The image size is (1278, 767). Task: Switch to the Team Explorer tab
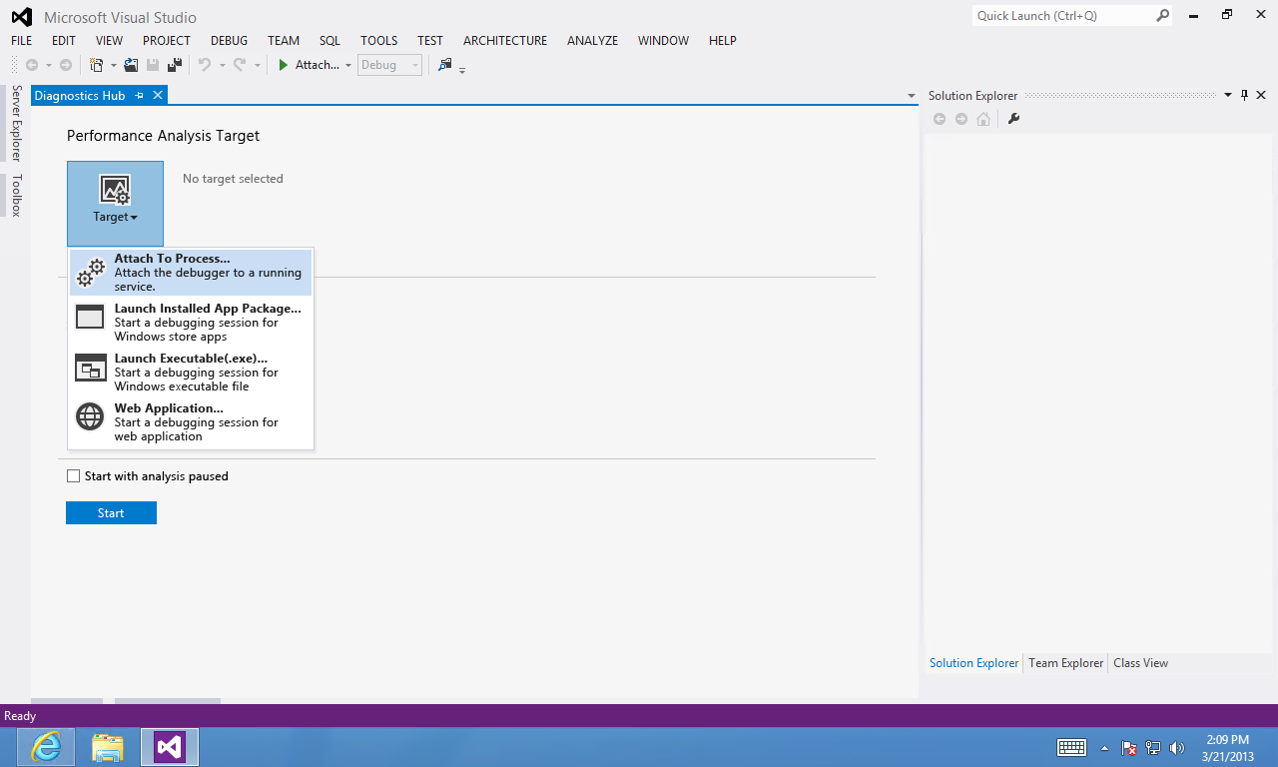1066,663
